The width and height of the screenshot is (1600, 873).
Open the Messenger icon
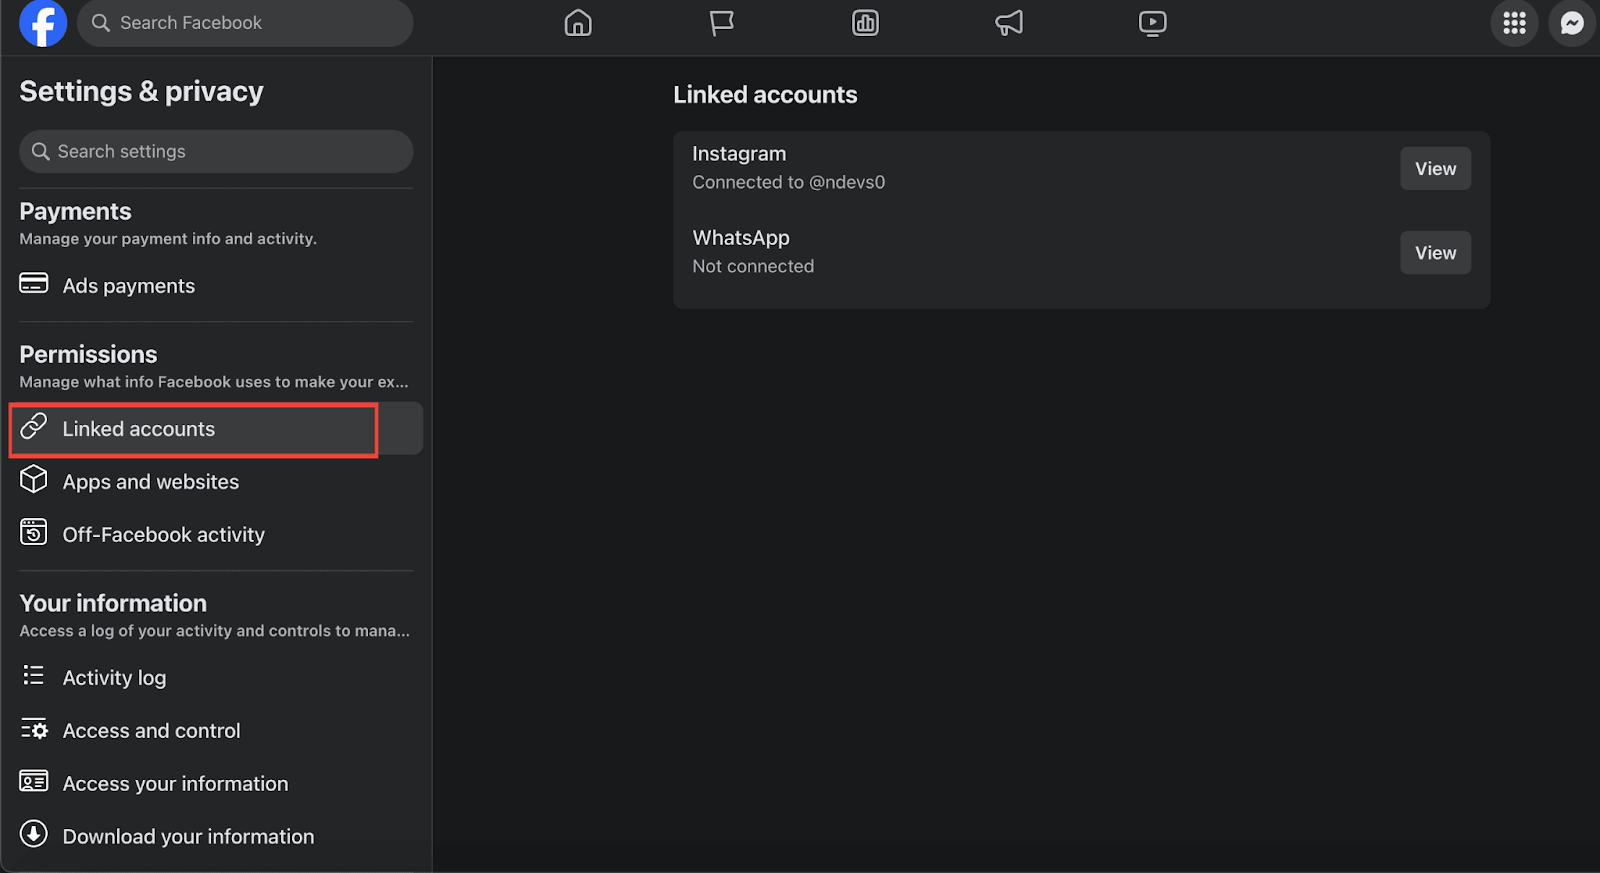tap(1572, 23)
